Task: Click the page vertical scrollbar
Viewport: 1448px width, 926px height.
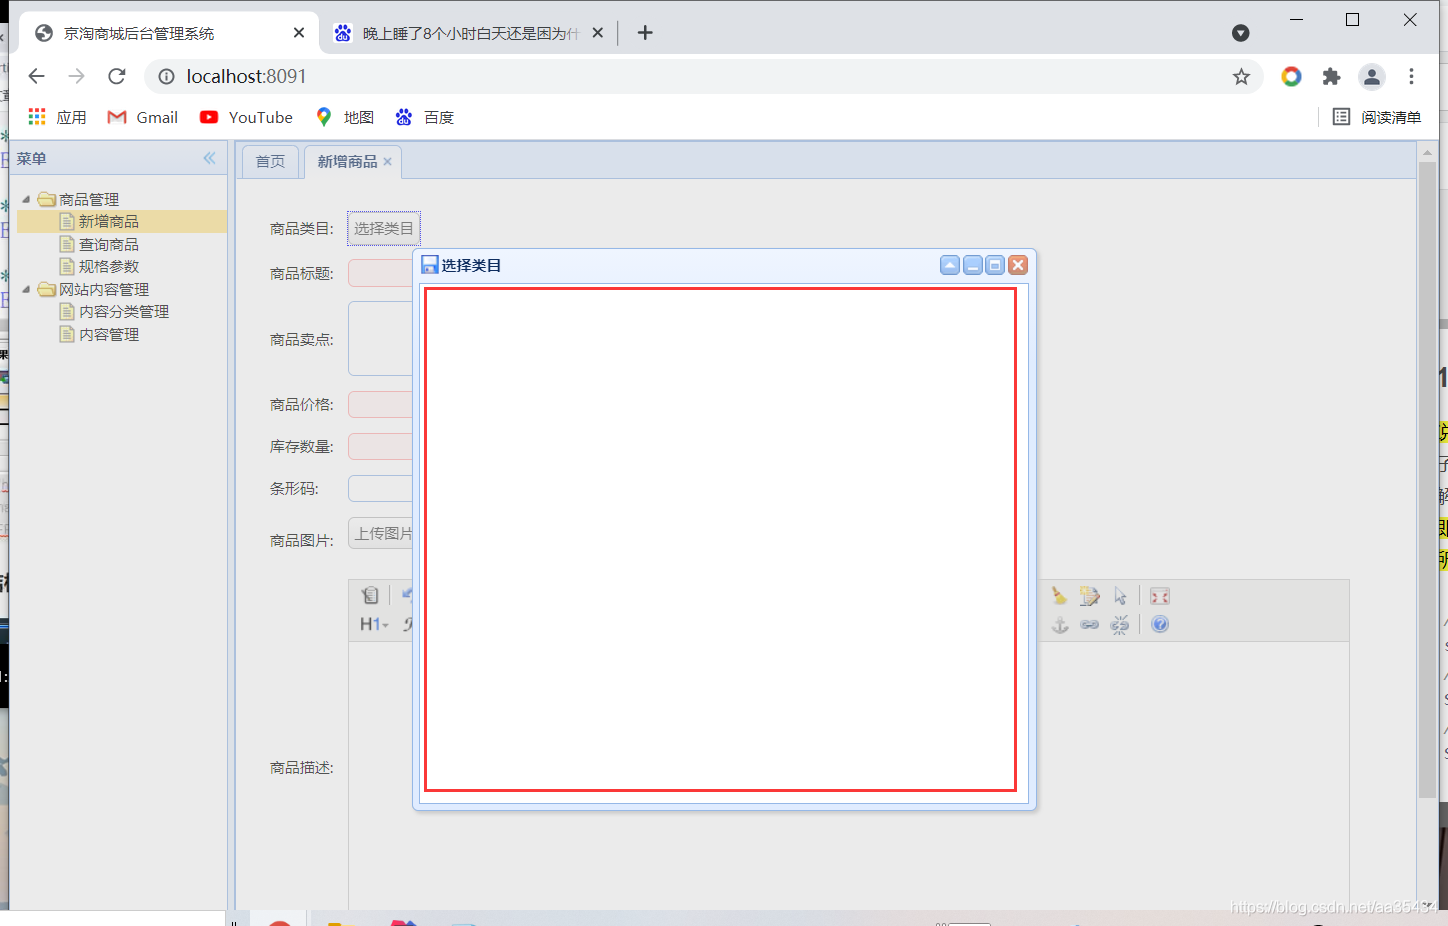Action: pyautogui.click(x=1427, y=480)
